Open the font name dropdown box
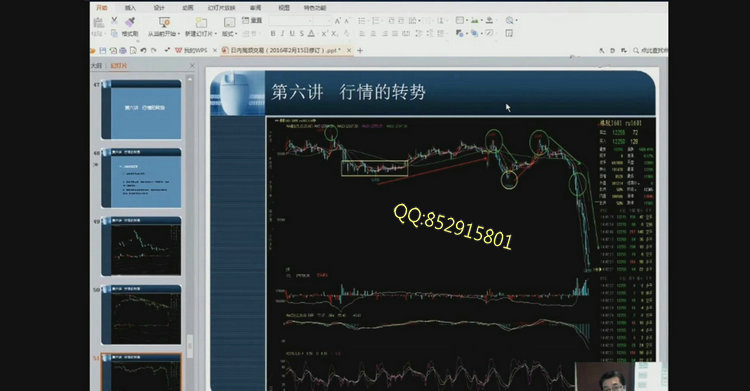The width and height of the screenshot is (750, 391). [290, 21]
